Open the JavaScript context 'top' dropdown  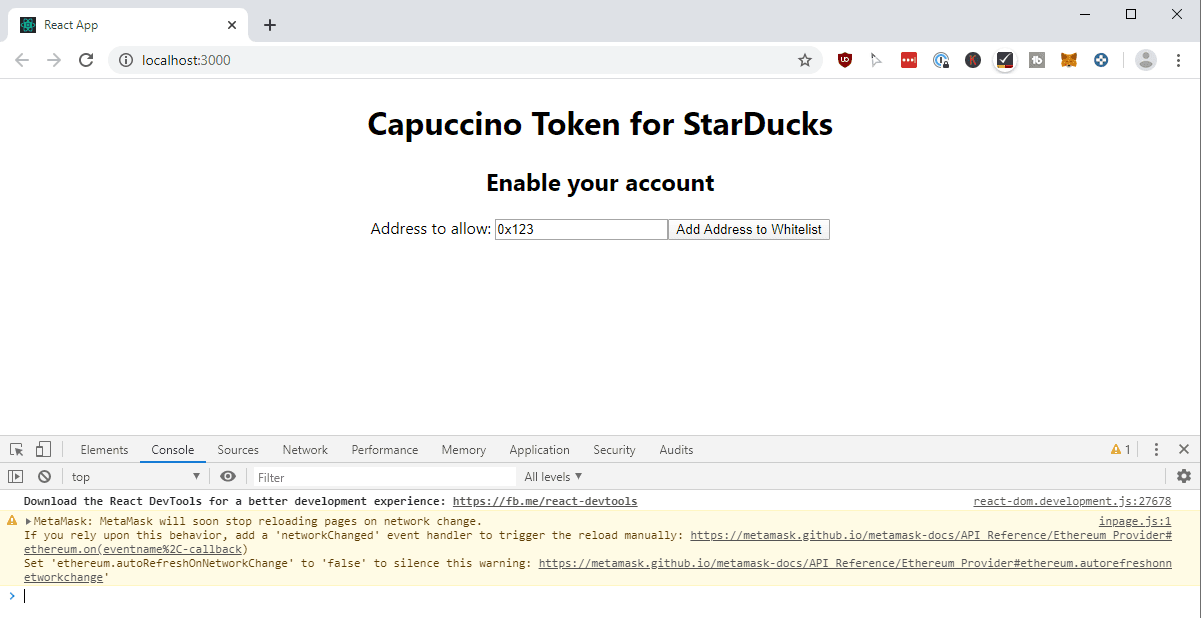coord(135,477)
